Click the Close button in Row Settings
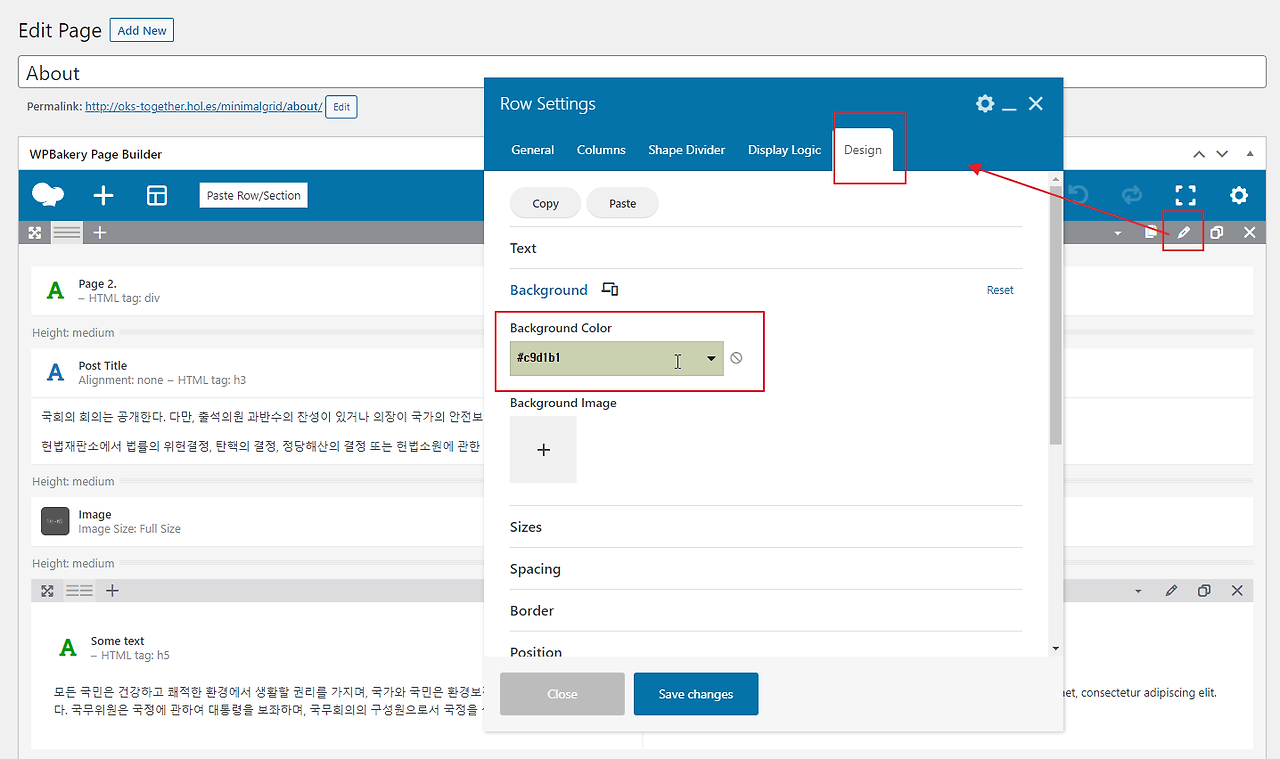 click(x=562, y=694)
